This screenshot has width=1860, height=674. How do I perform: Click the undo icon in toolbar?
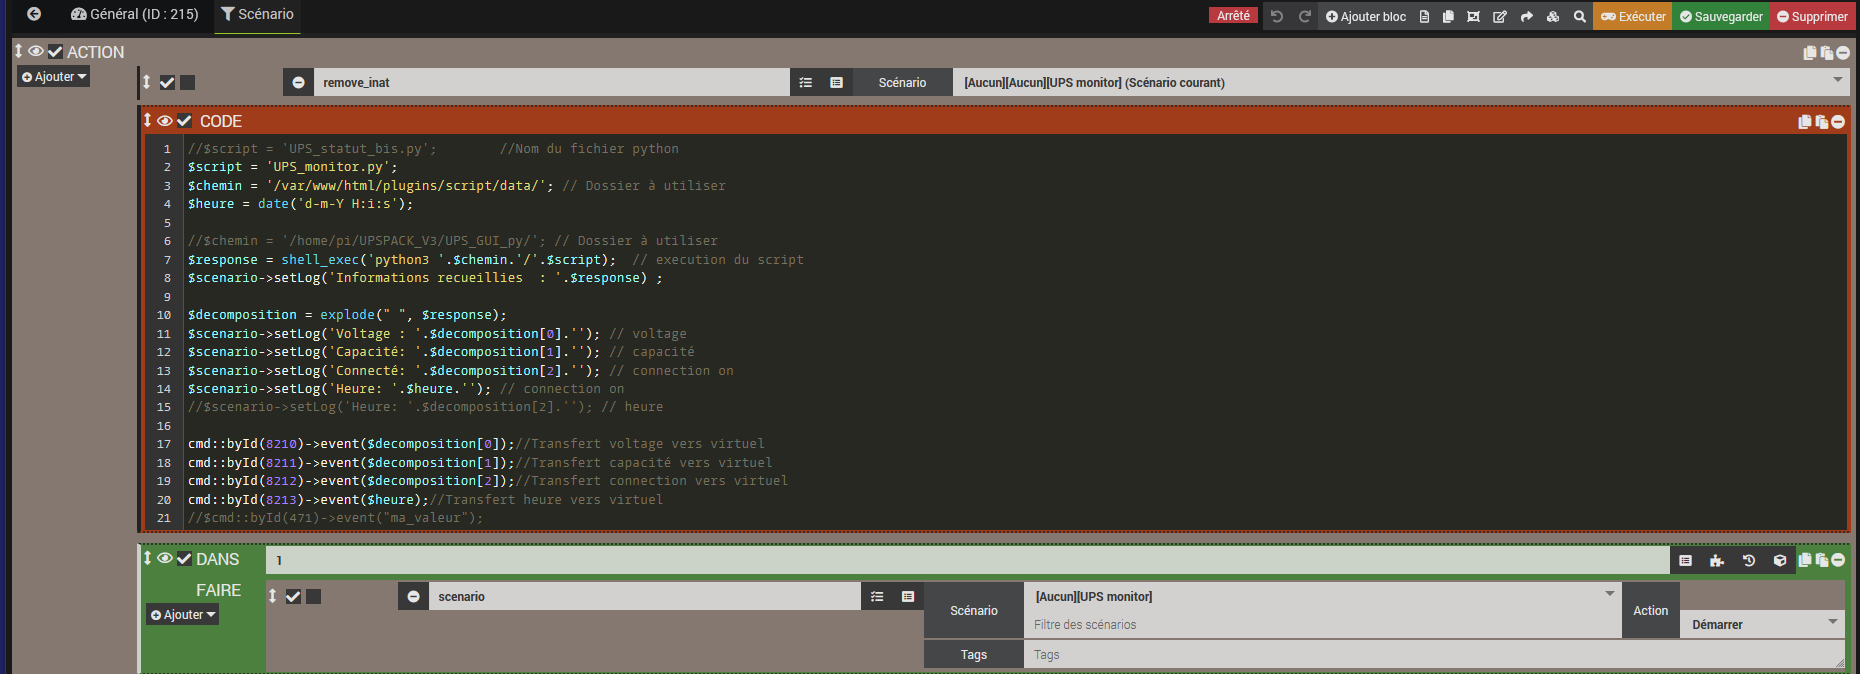coord(1277,16)
